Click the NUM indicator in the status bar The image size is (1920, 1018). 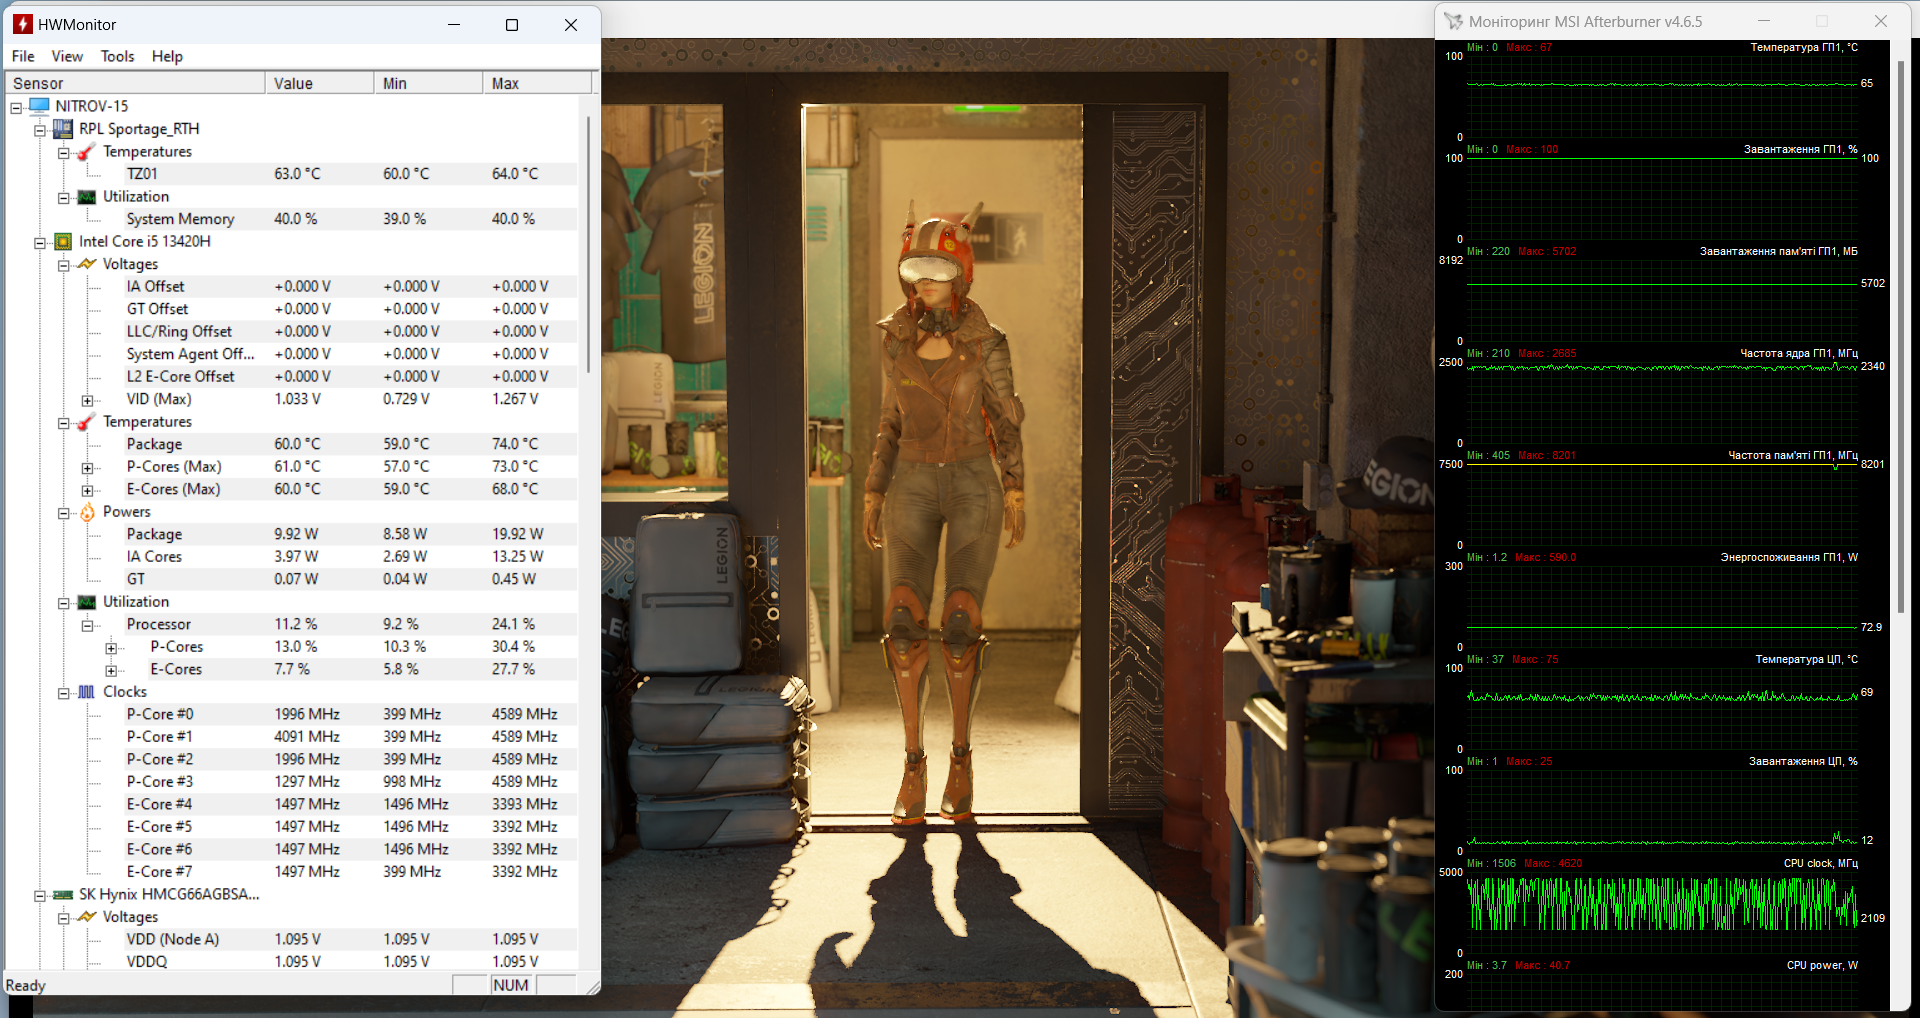[511, 985]
